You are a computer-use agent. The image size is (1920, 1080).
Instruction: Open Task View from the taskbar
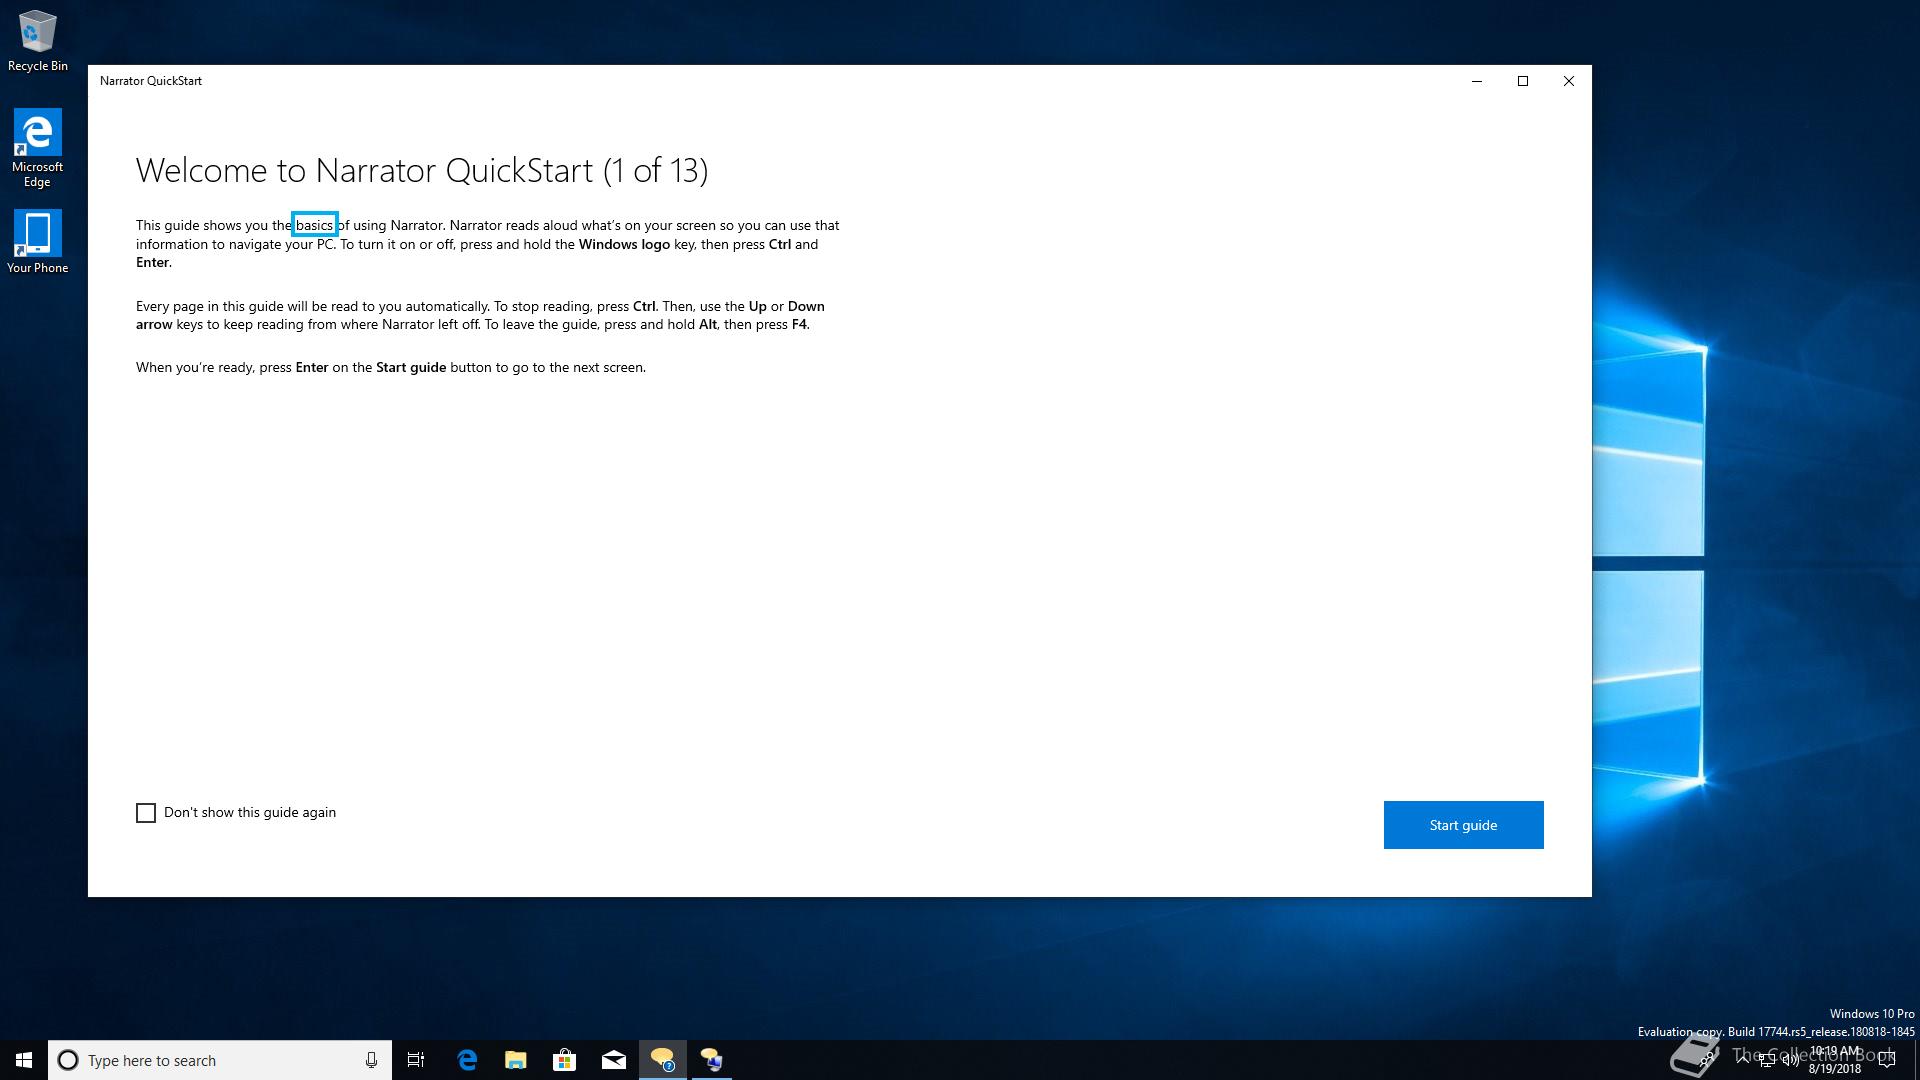pos(416,1060)
